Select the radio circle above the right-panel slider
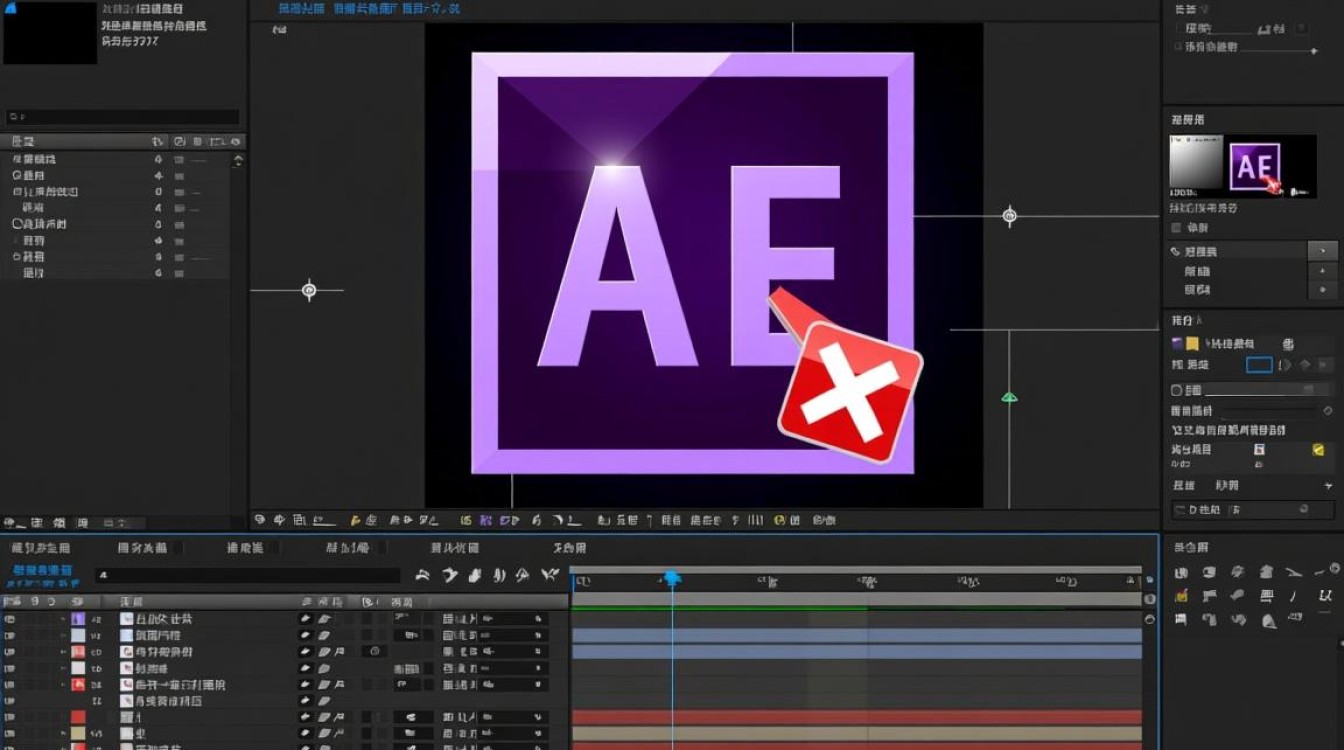1344x750 pixels. (1177, 390)
